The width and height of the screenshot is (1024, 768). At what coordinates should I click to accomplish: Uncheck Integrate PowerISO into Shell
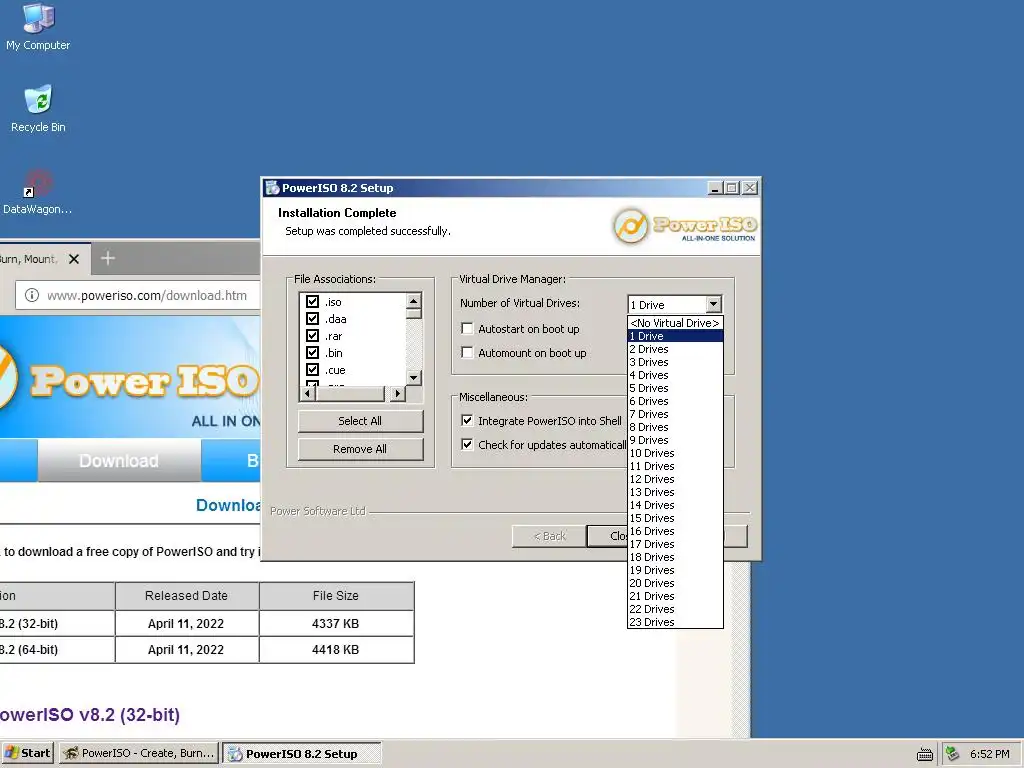click(467, 421)
